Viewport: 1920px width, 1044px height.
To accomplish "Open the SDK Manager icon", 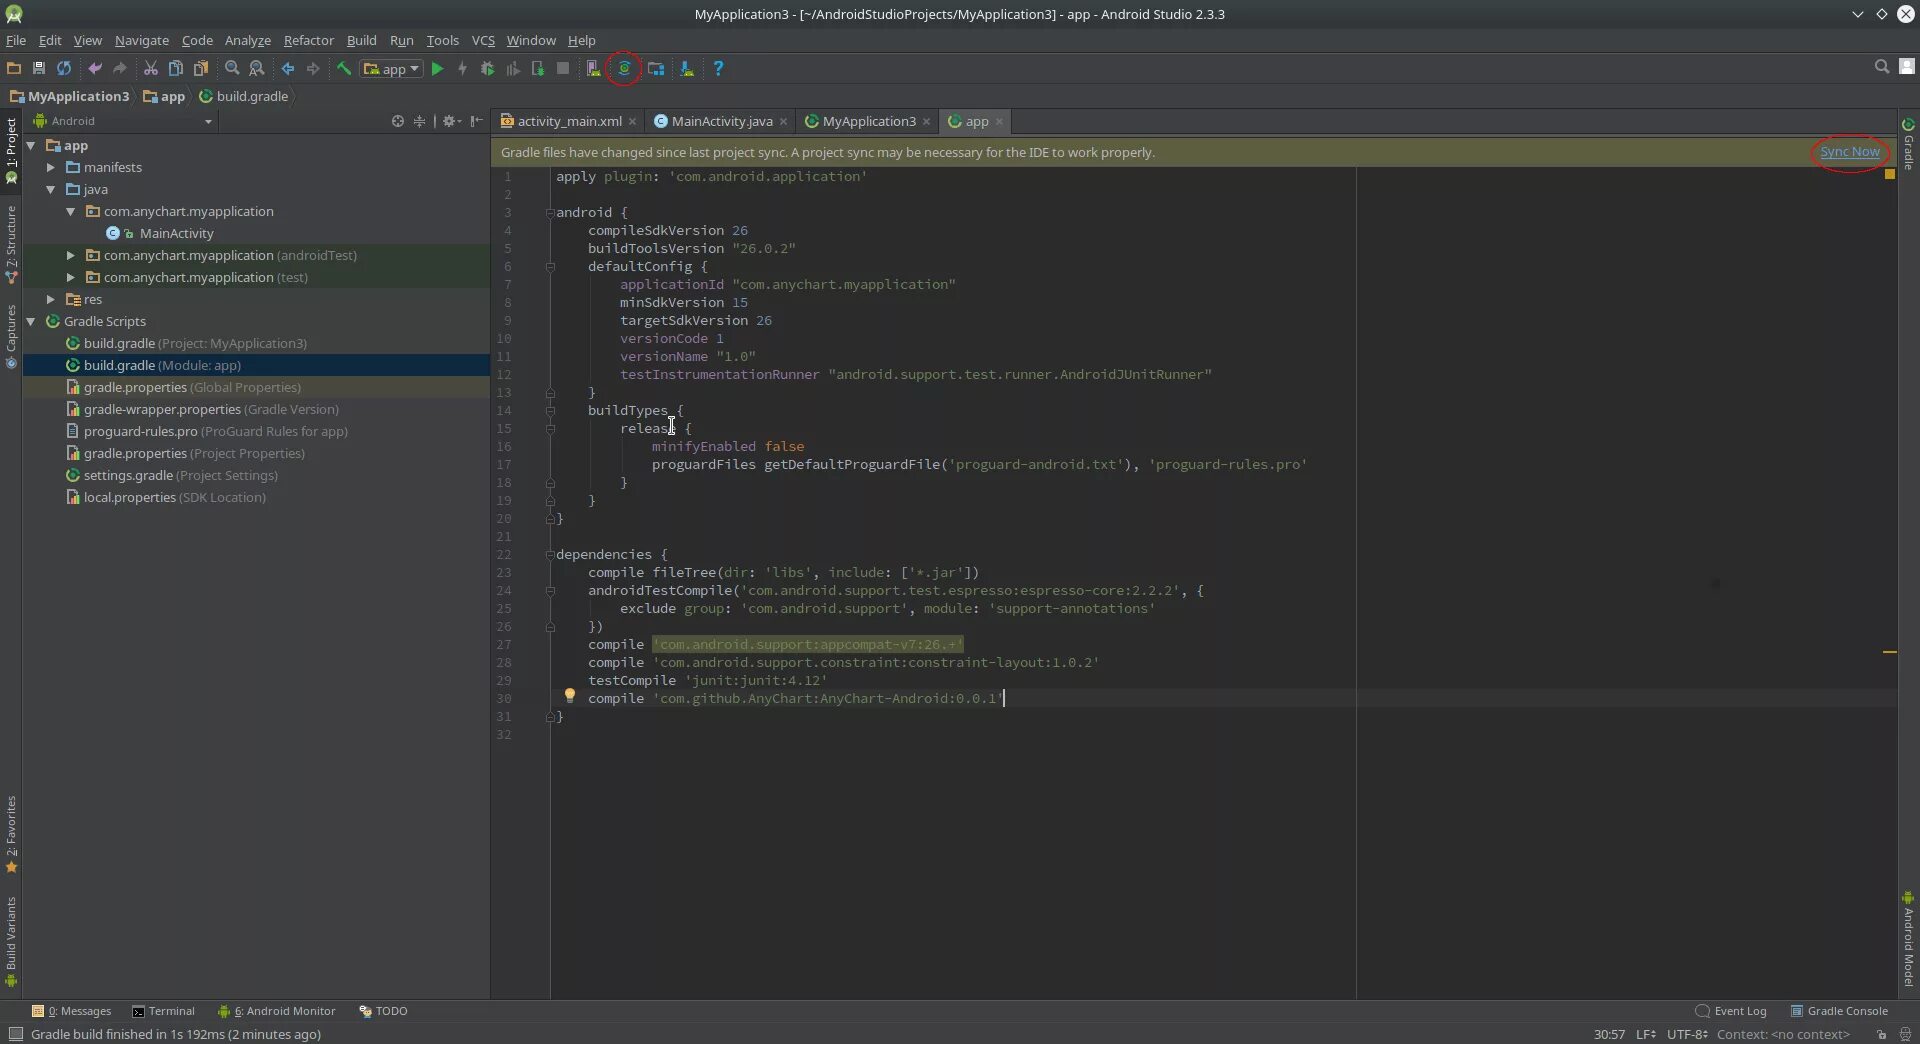I will (x=687, y=68).
